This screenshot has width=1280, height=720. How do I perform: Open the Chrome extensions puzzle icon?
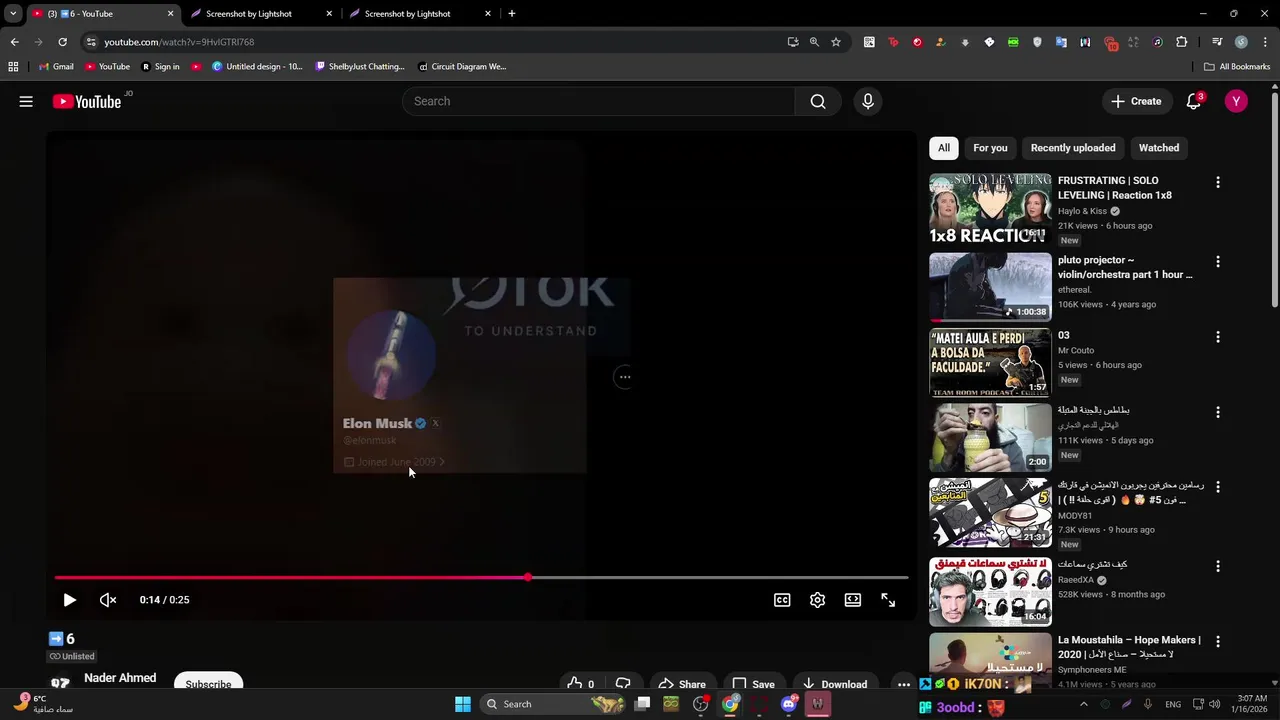coord(1182,42)
